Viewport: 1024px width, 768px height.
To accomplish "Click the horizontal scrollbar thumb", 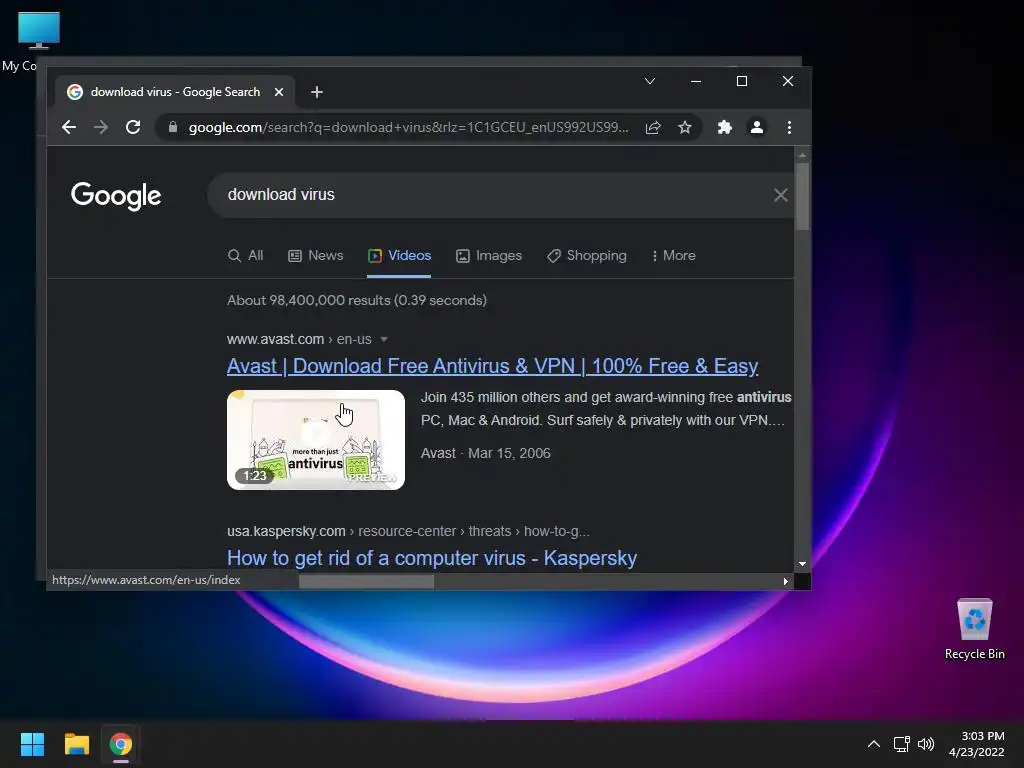I will (366, 581).
